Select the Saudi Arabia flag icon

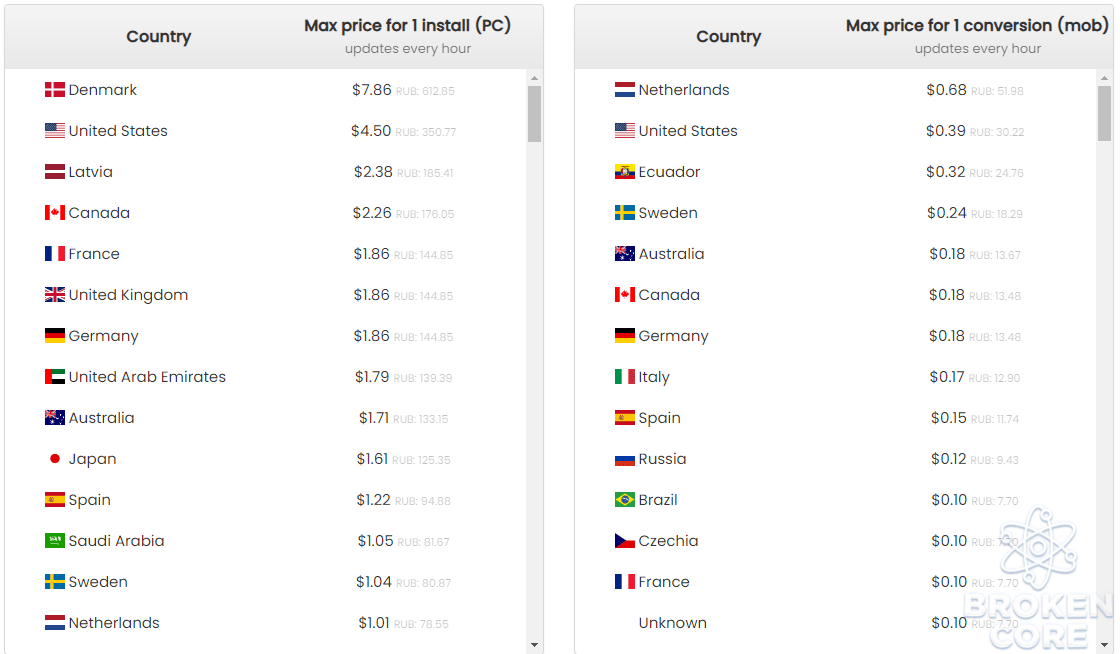(54, 541)
